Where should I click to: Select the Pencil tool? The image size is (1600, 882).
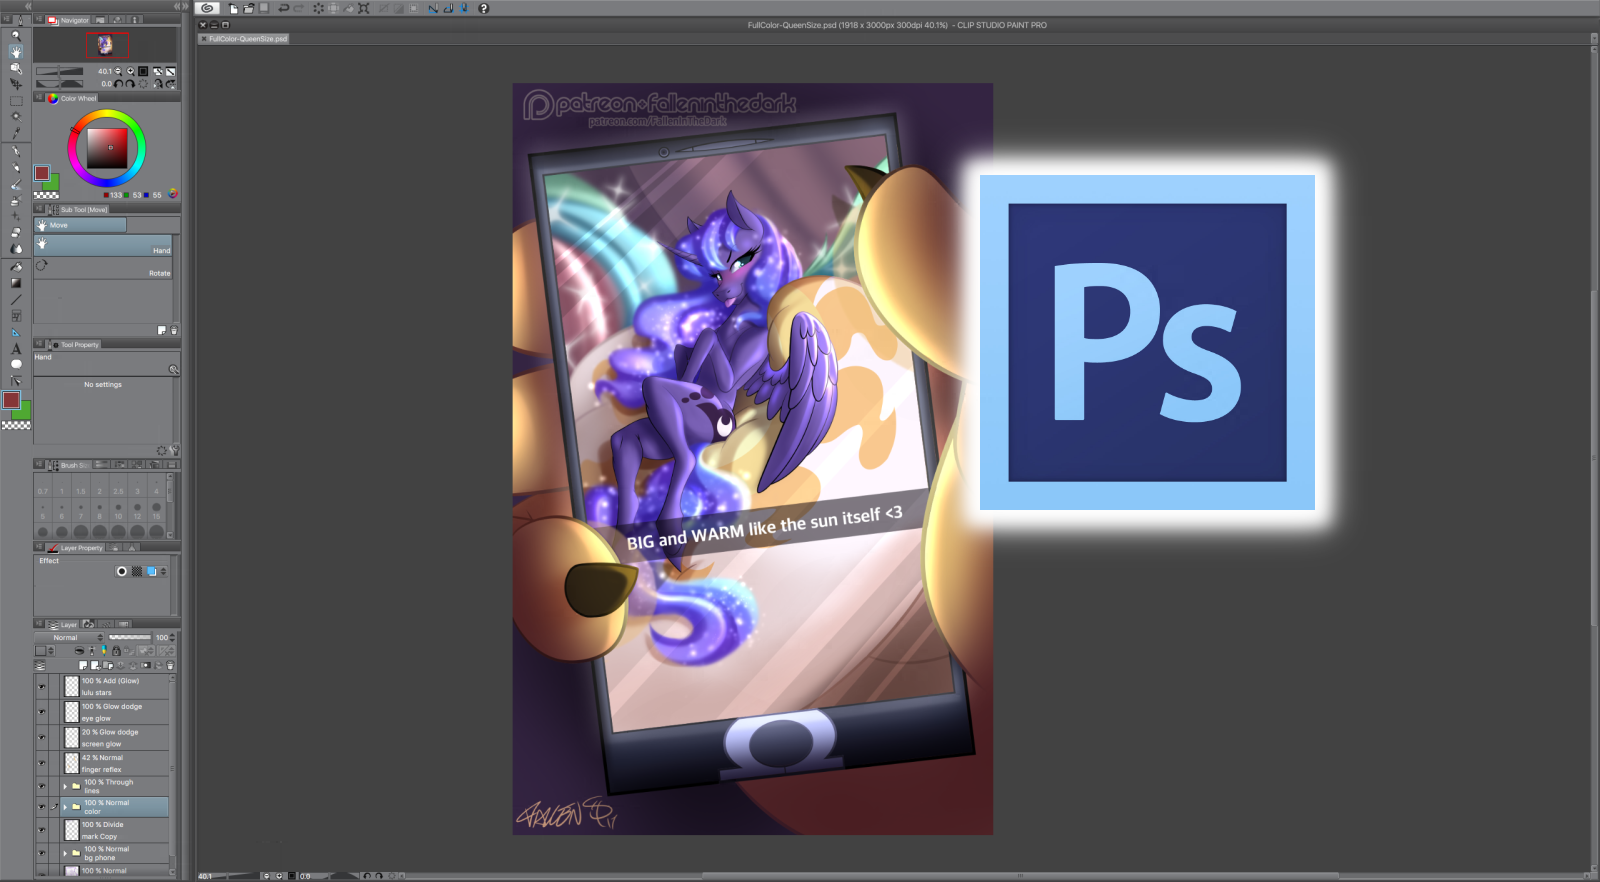(16, 168)
